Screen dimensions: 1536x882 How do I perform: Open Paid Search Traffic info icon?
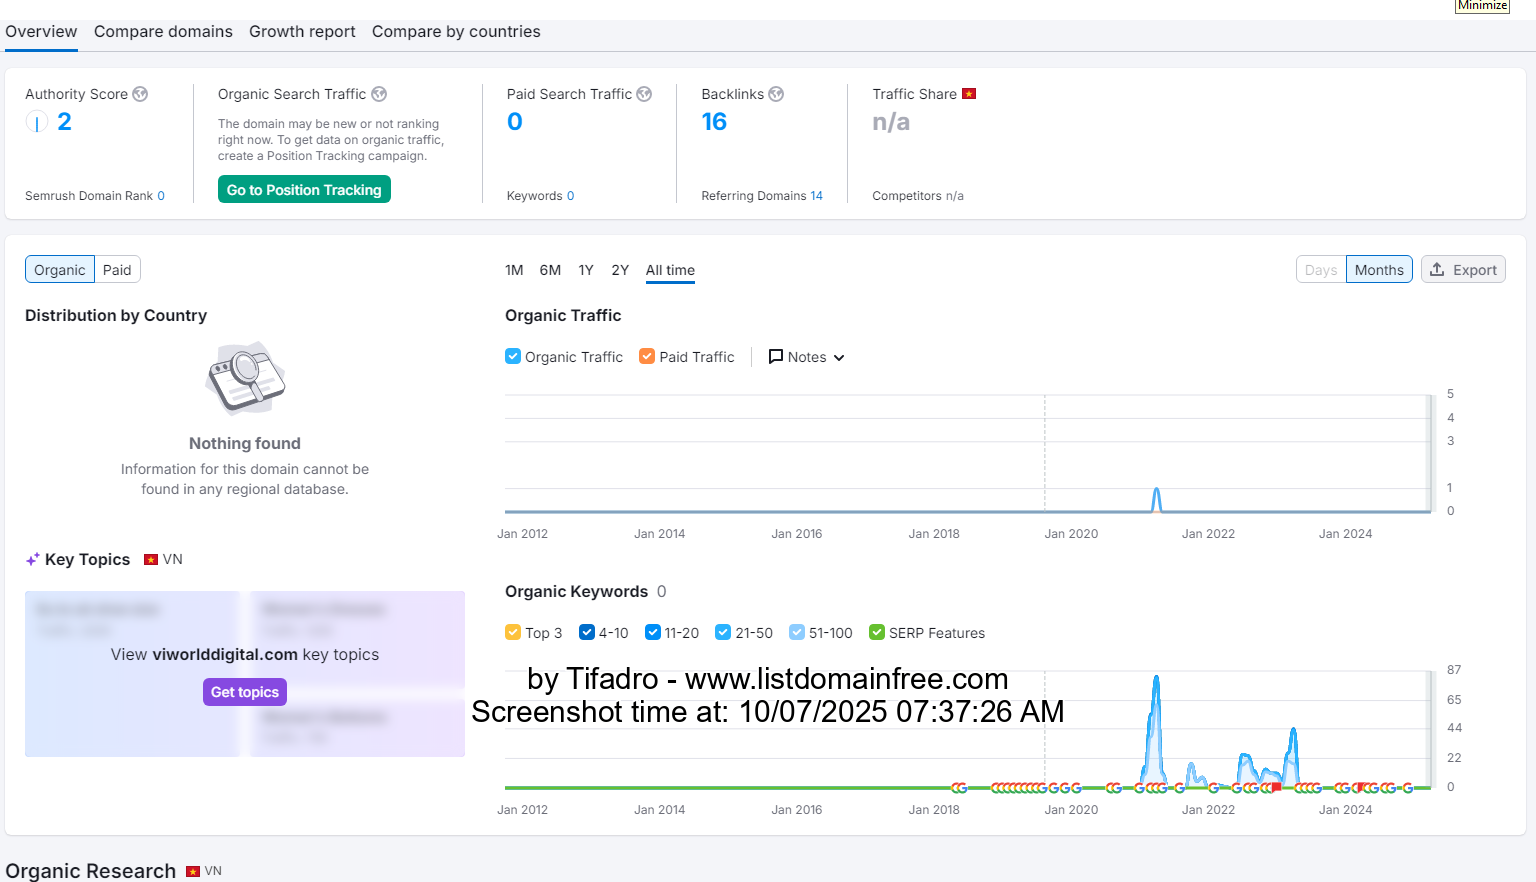tap(644, 94)
